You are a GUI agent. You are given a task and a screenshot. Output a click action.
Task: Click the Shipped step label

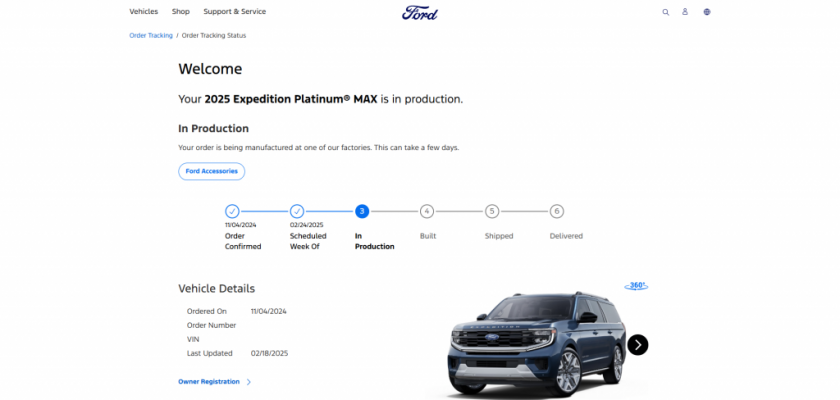(499, 236)
